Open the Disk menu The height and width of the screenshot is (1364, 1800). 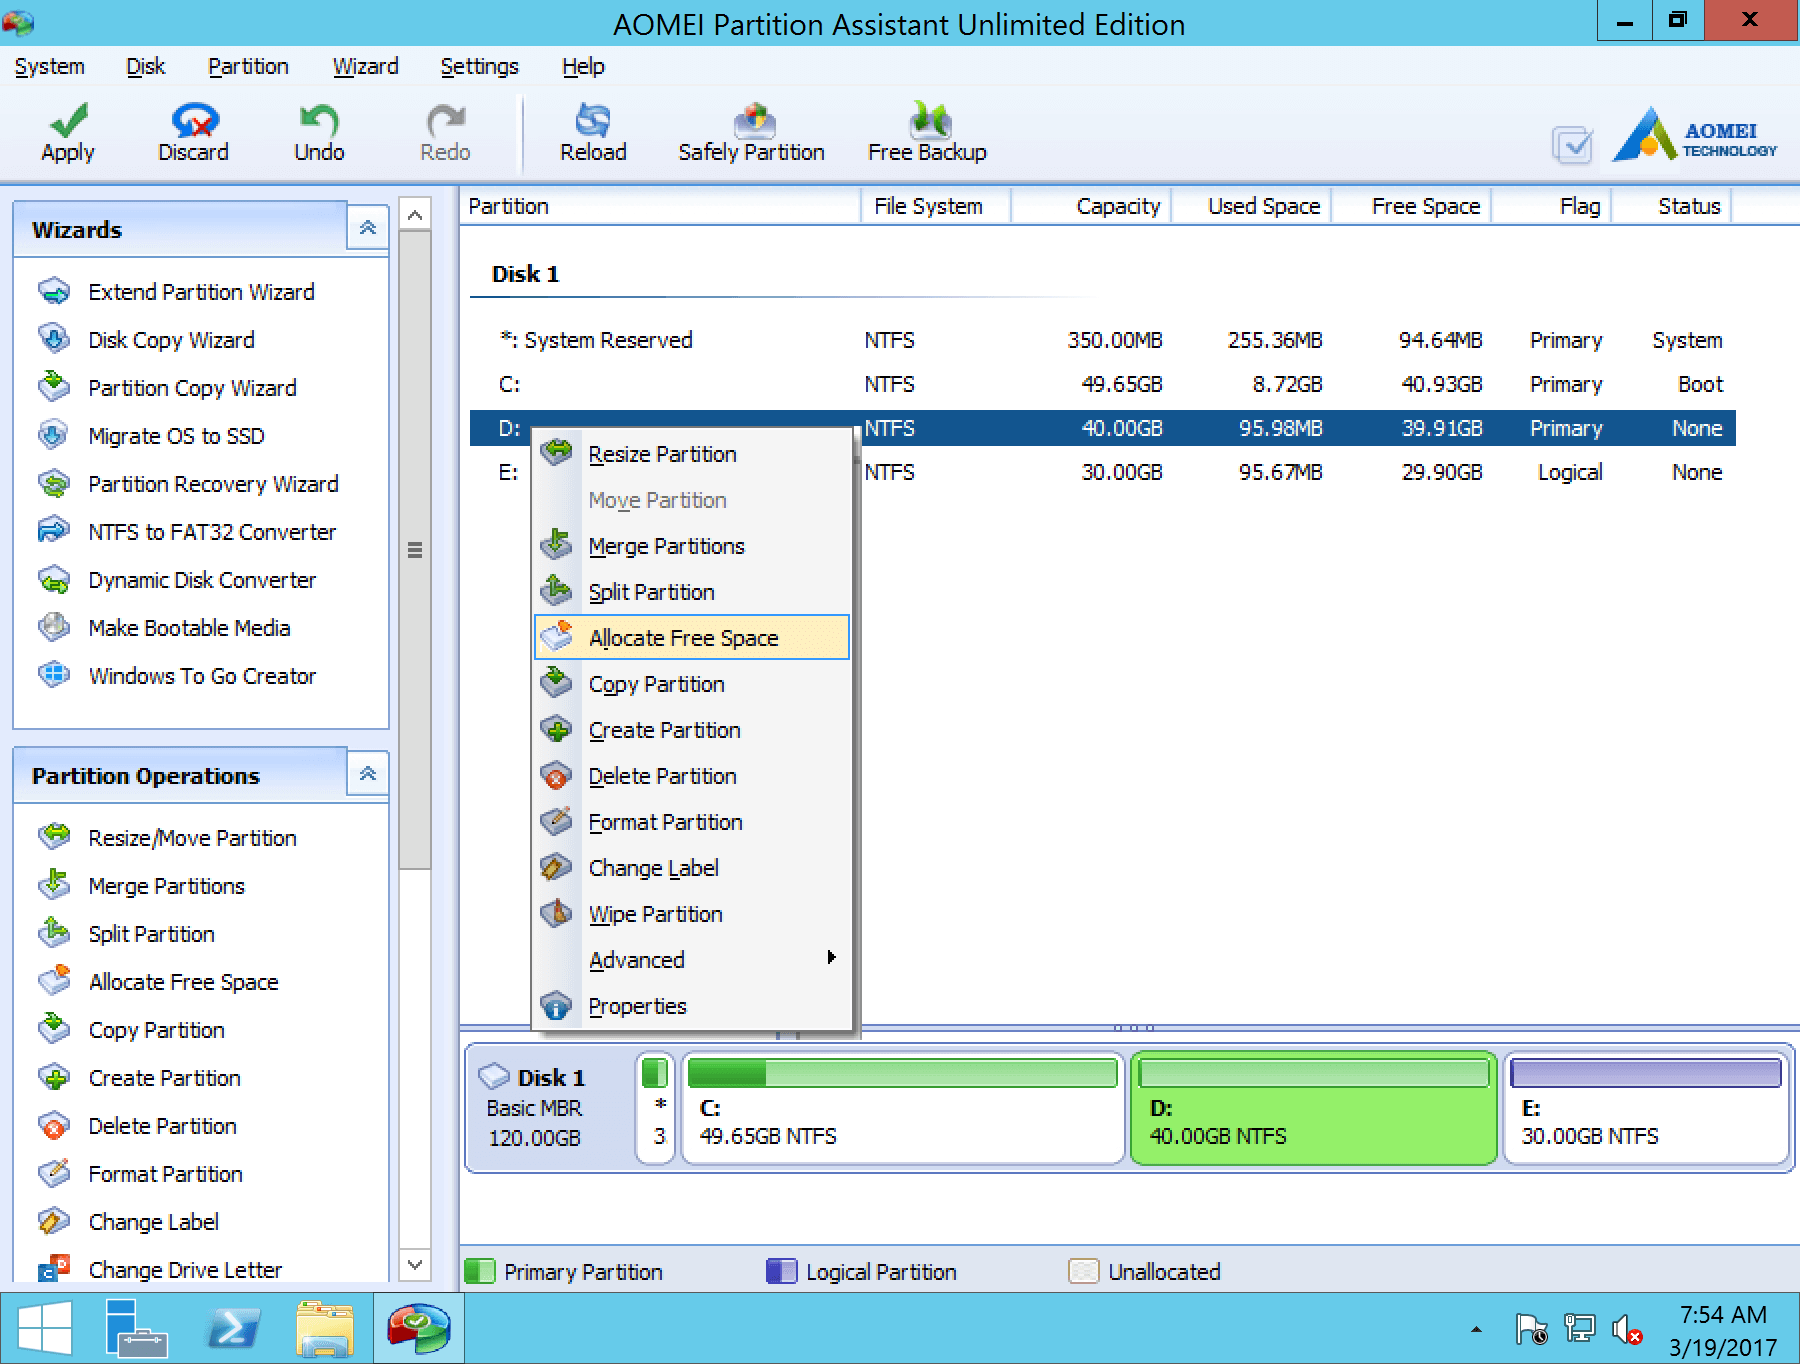[145, 66]
